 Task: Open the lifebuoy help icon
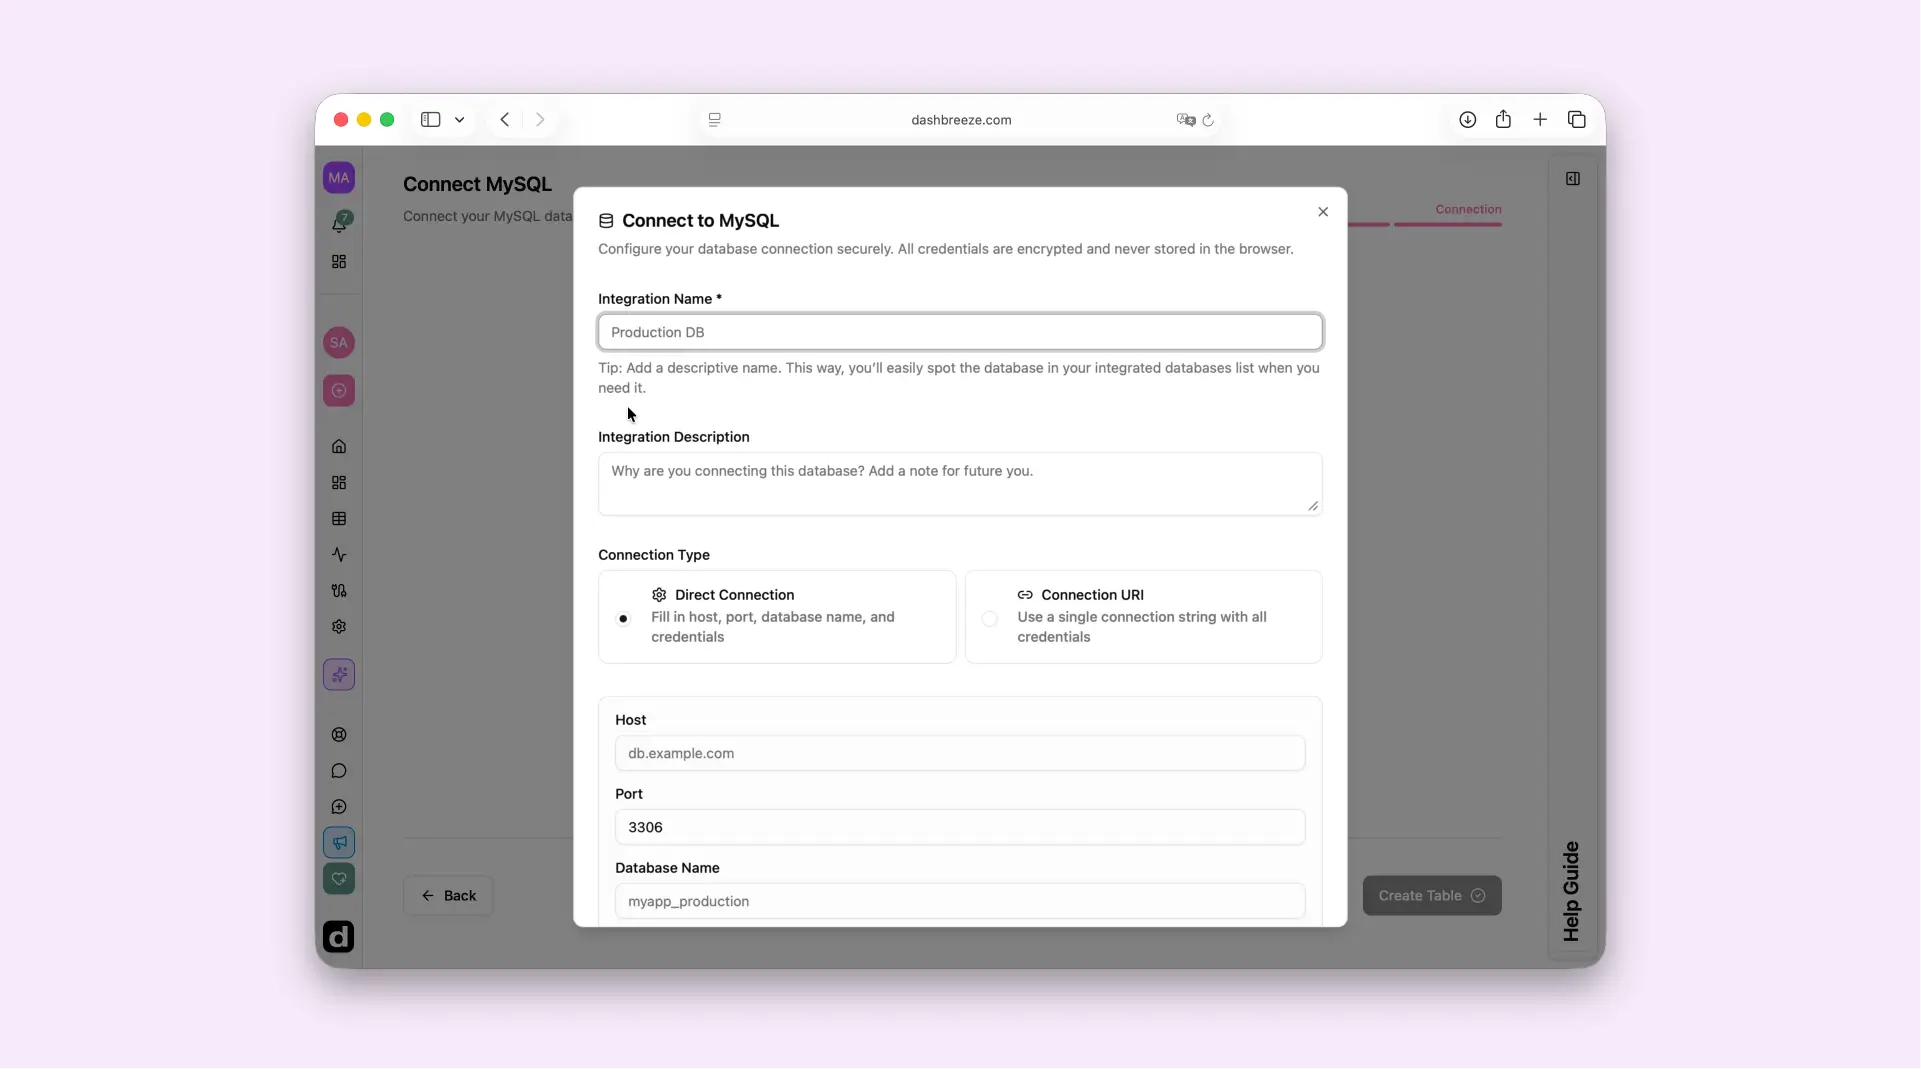339,735
